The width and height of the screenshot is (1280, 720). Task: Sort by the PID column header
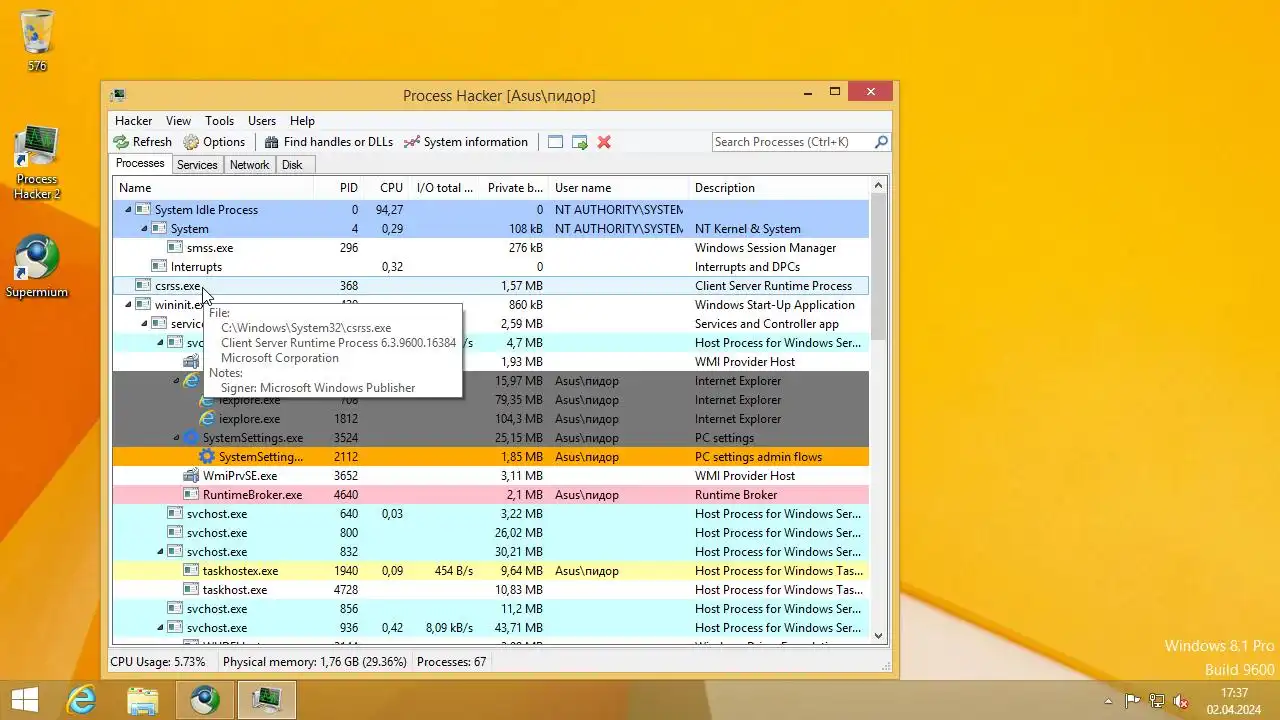click(x=338, y=188)
